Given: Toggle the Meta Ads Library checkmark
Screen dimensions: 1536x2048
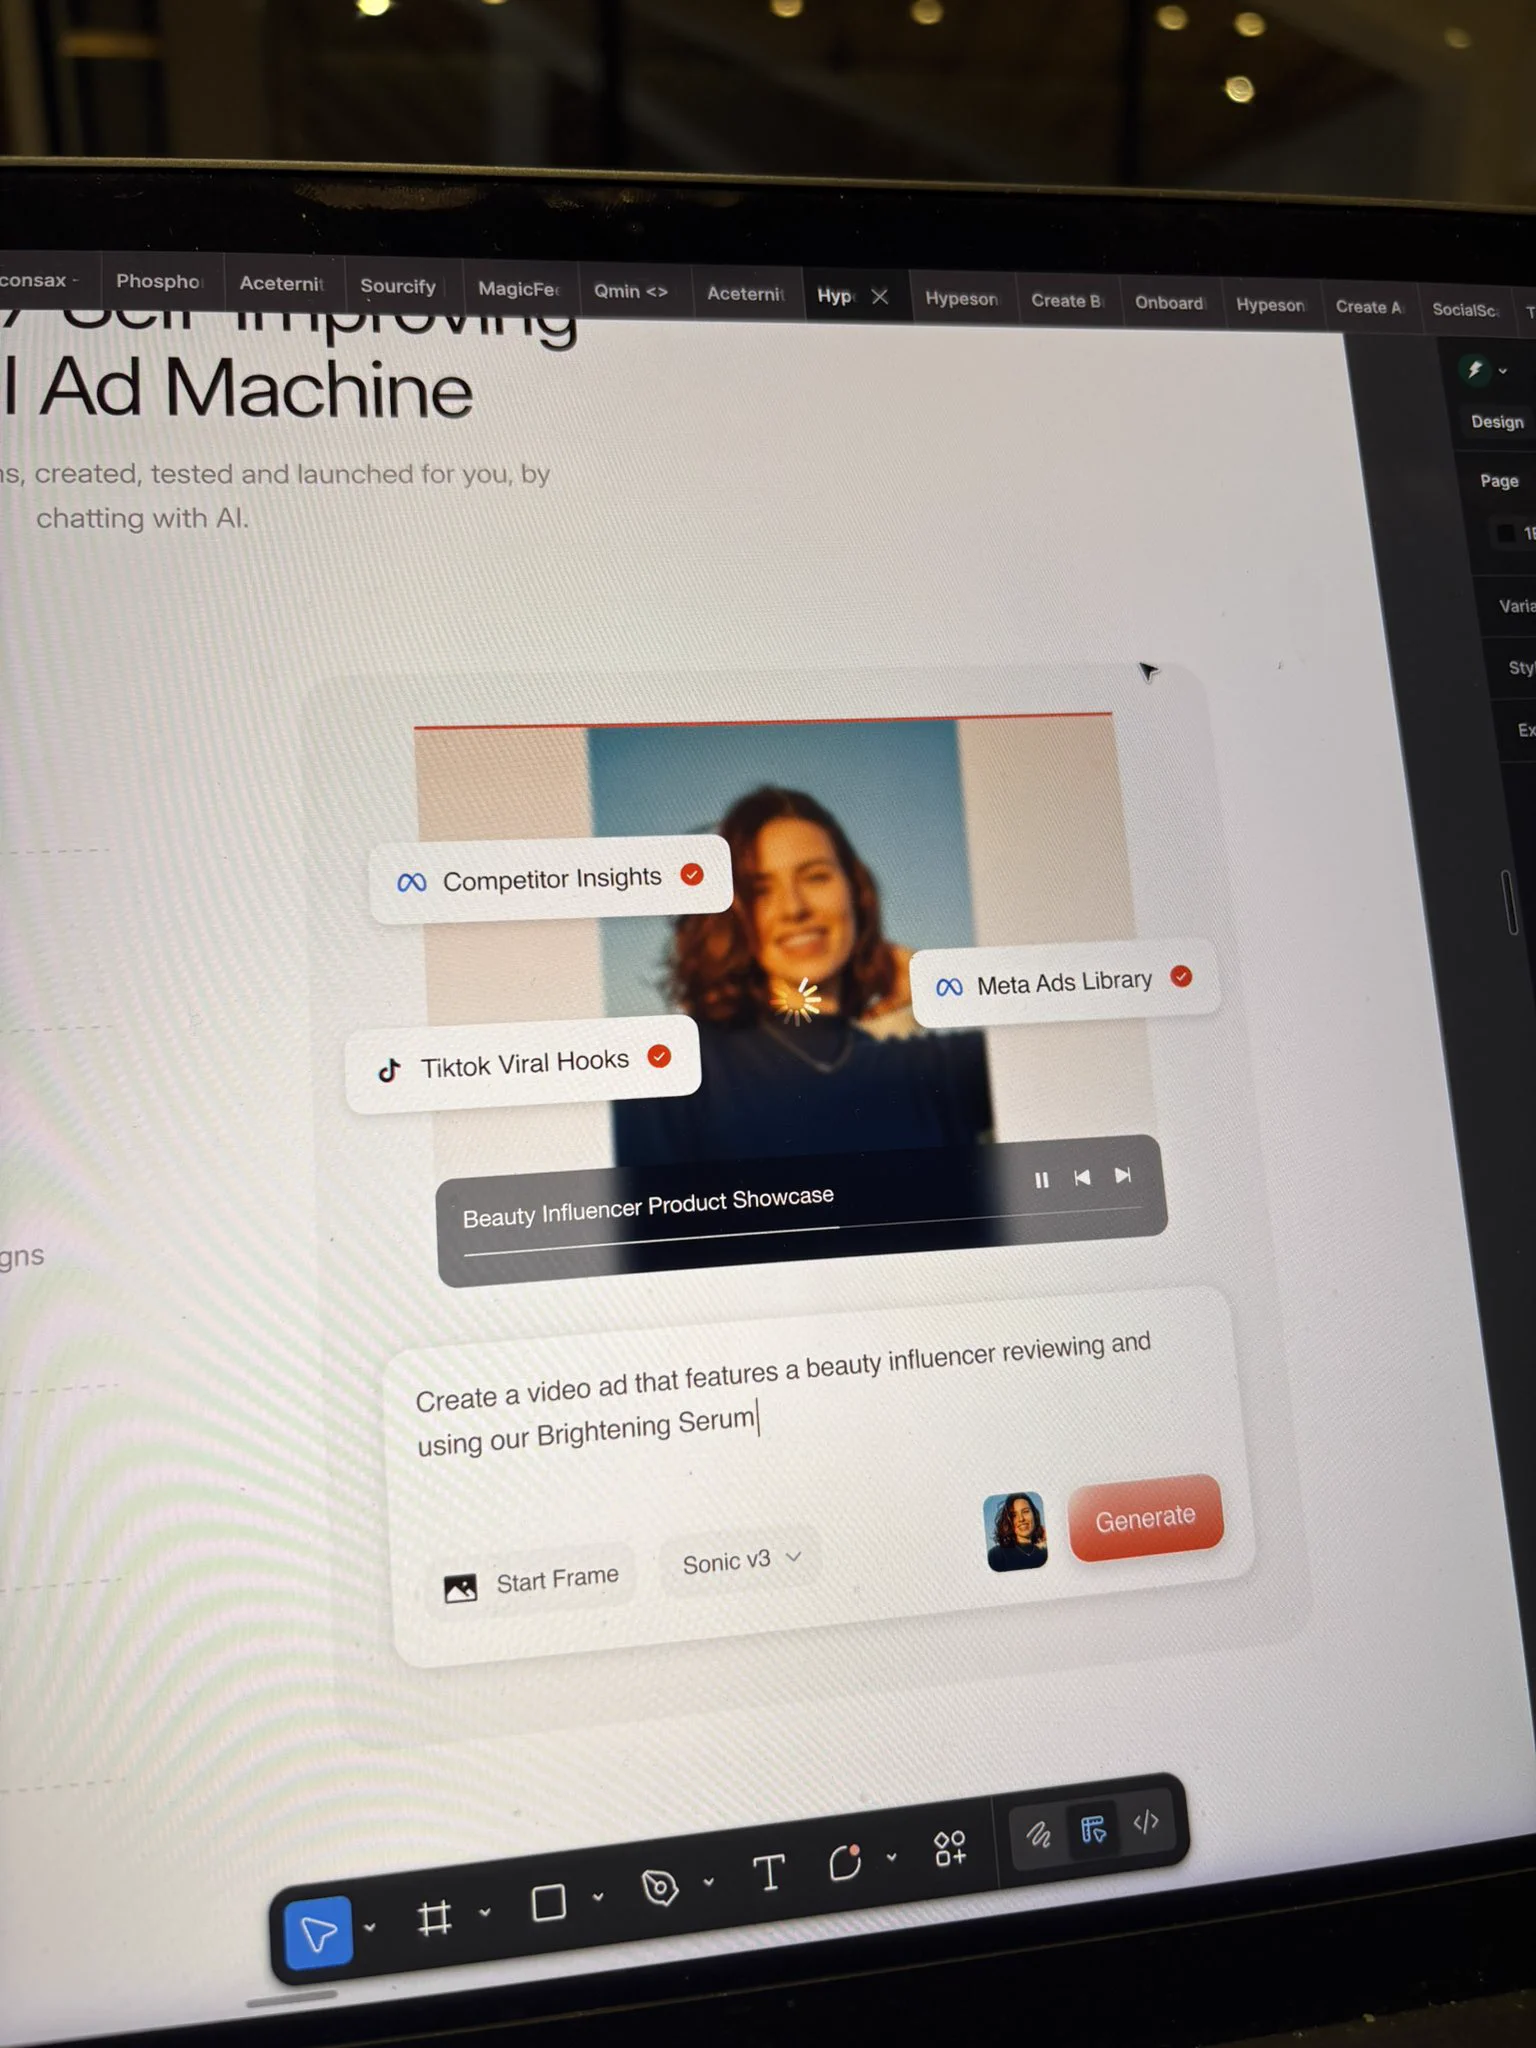Looking at the screenshot, I should [x=1182, y=976].
